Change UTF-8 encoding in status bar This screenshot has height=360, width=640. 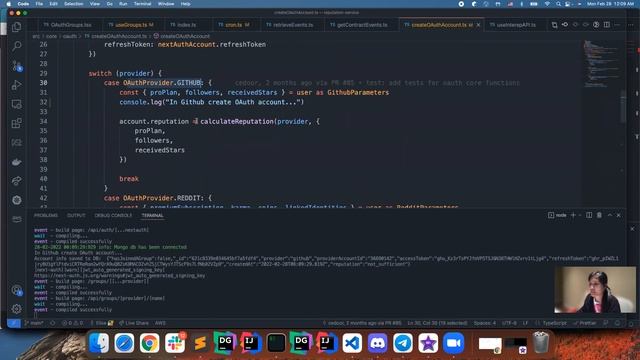(509, 323)
